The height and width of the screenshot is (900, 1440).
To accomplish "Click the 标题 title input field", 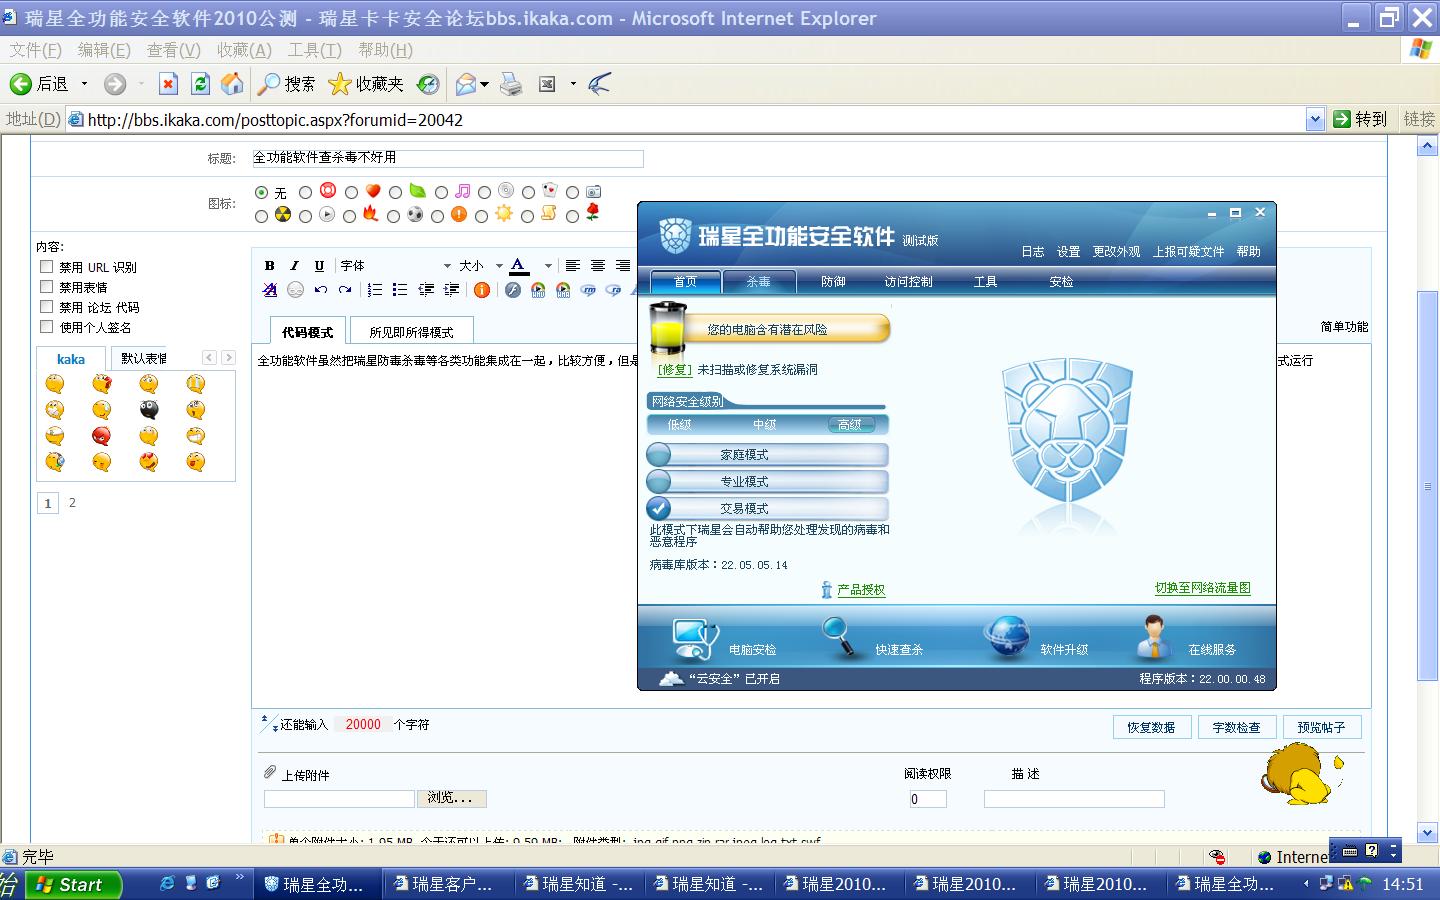I will click(447, 158).
